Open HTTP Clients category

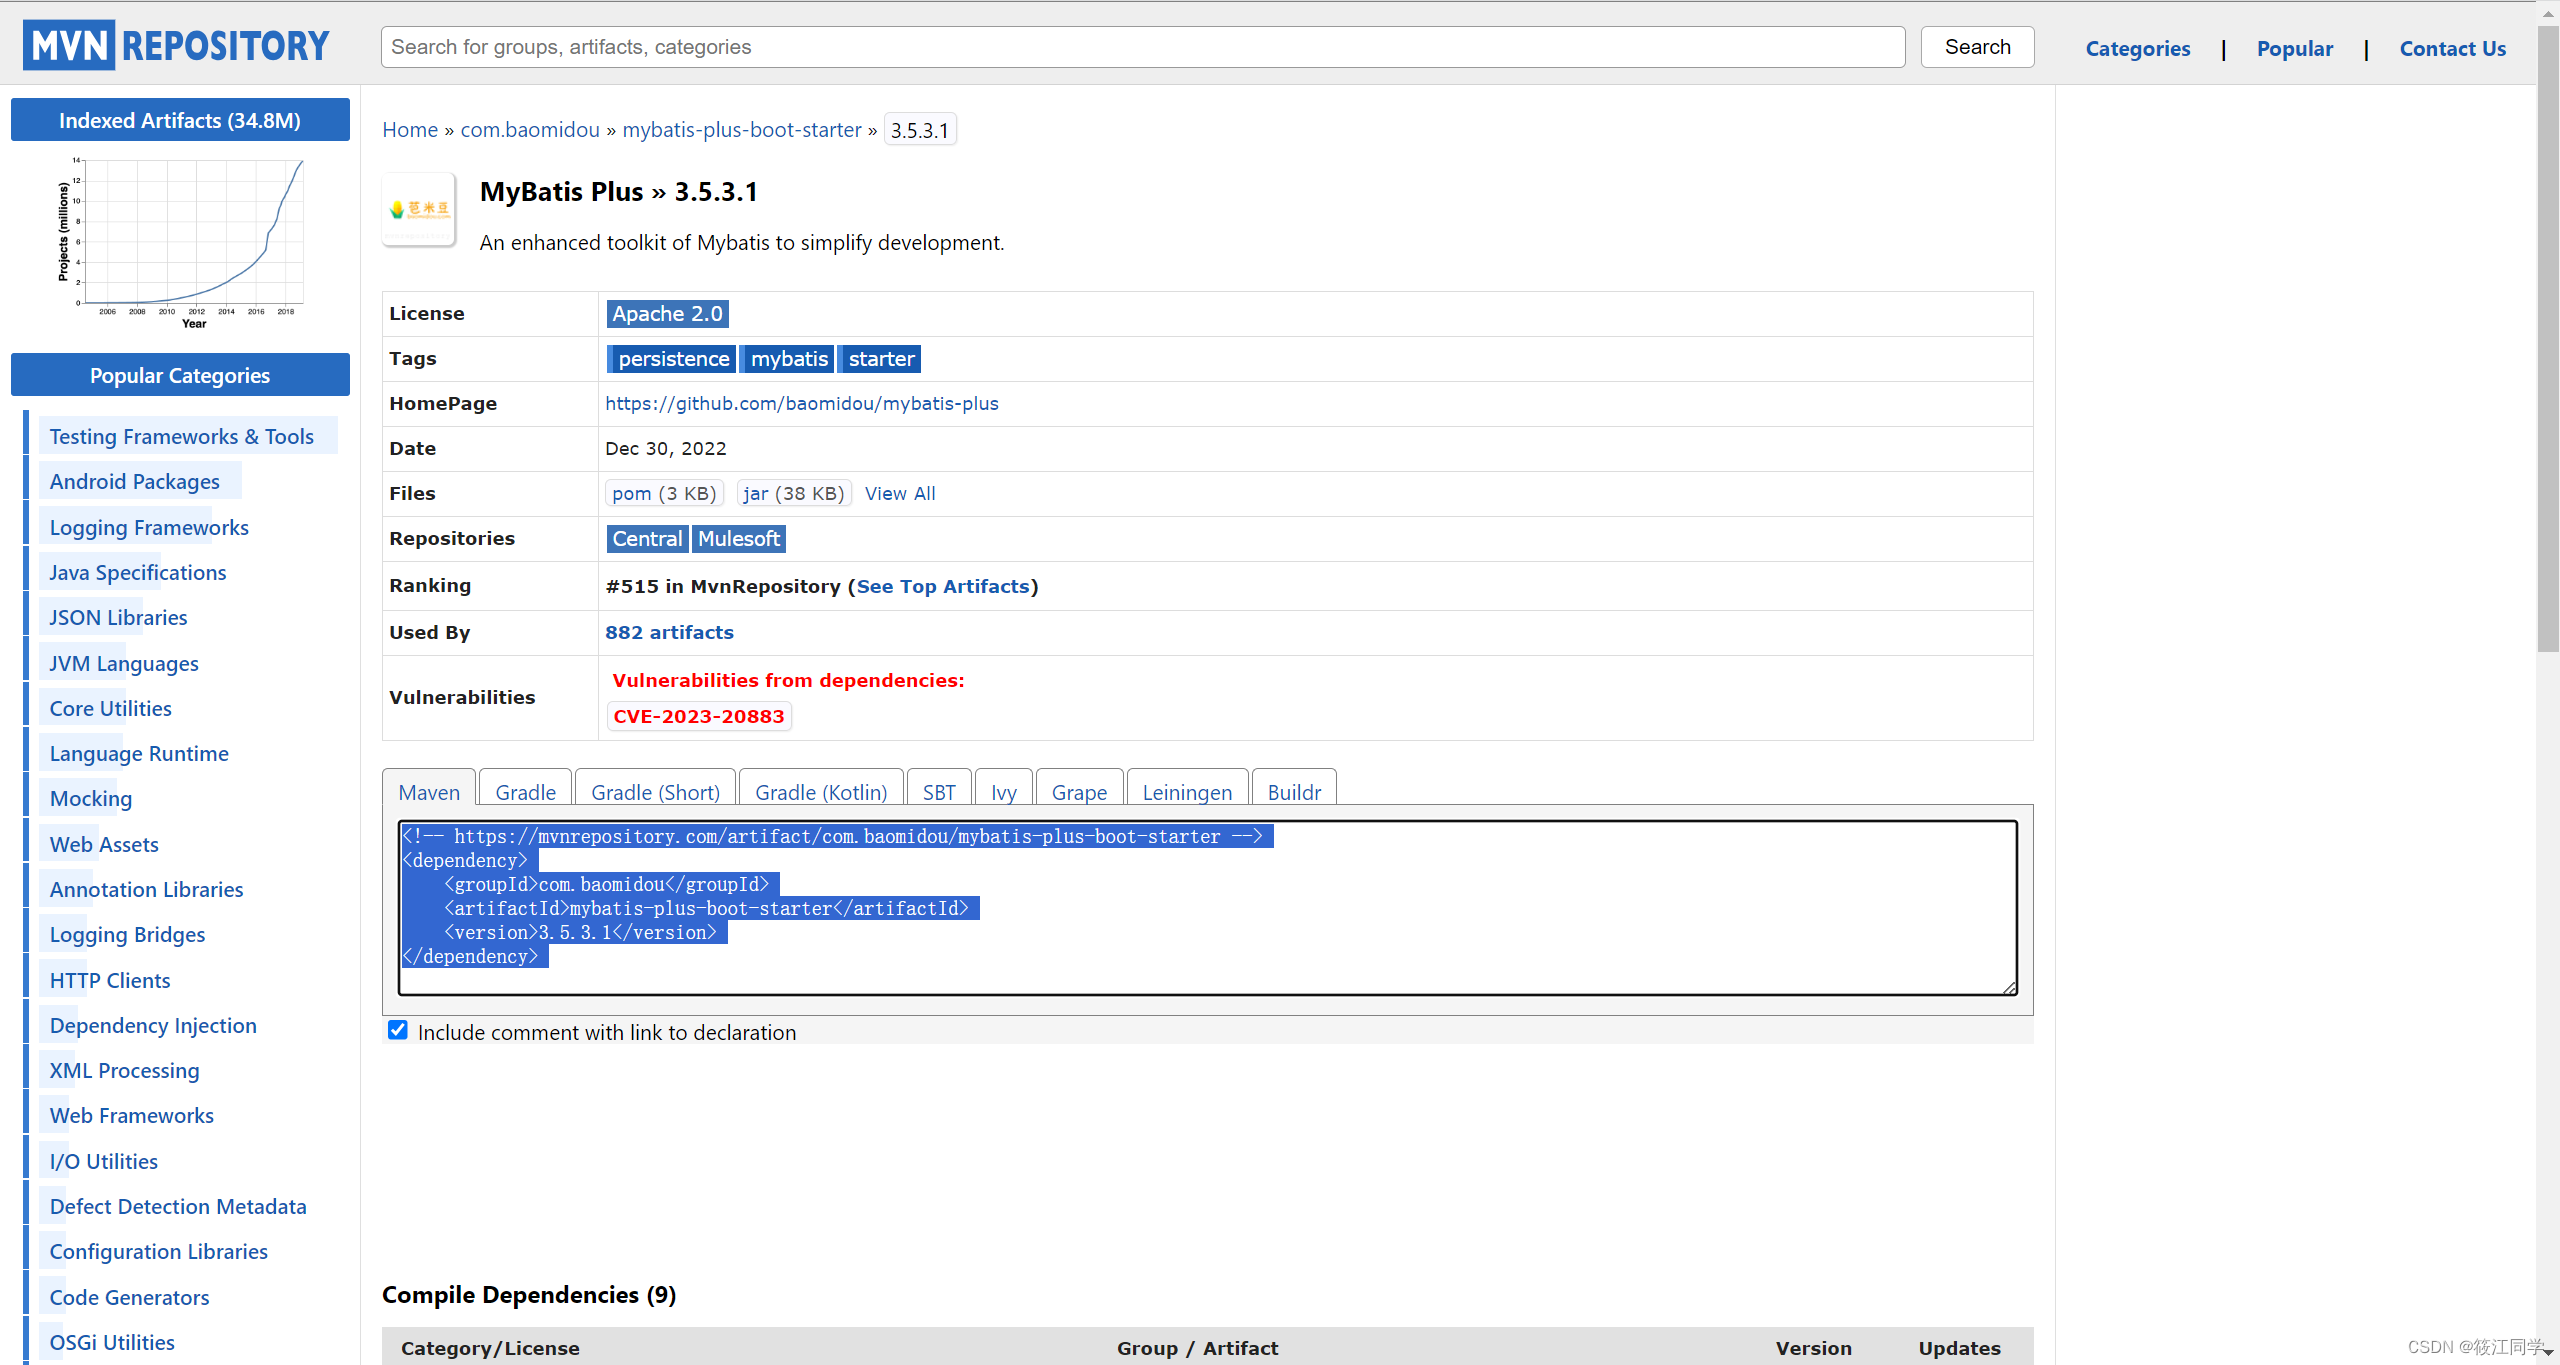click(110, 981)
